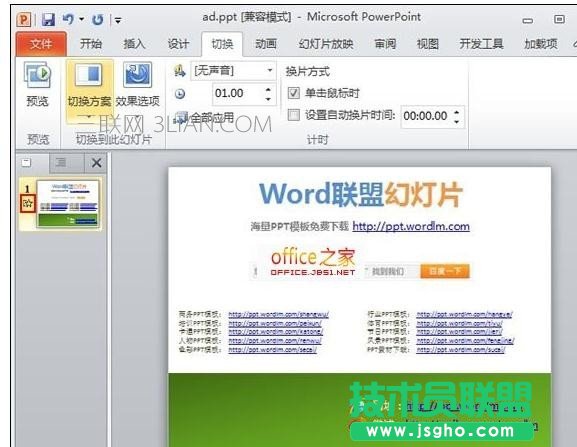Toggle the 单击鼠标时 checkbox
The image size is (577, 447).
[294, 93]
